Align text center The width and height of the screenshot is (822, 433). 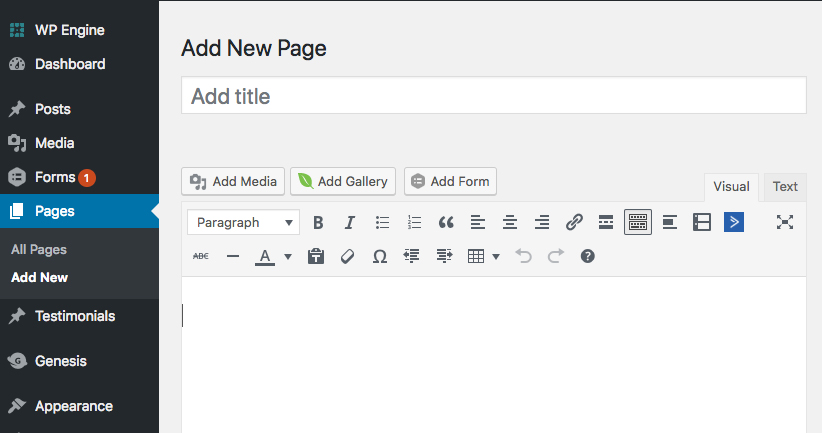[x=510, y=223]
